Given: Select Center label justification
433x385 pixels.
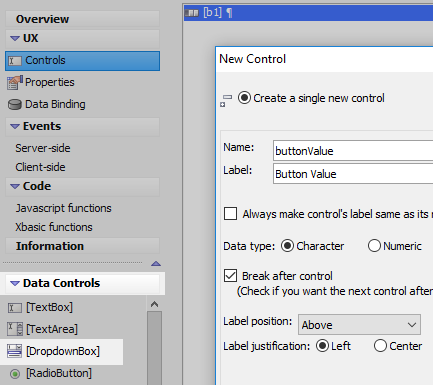Looking at the screenshot, I should pos(380,346).
